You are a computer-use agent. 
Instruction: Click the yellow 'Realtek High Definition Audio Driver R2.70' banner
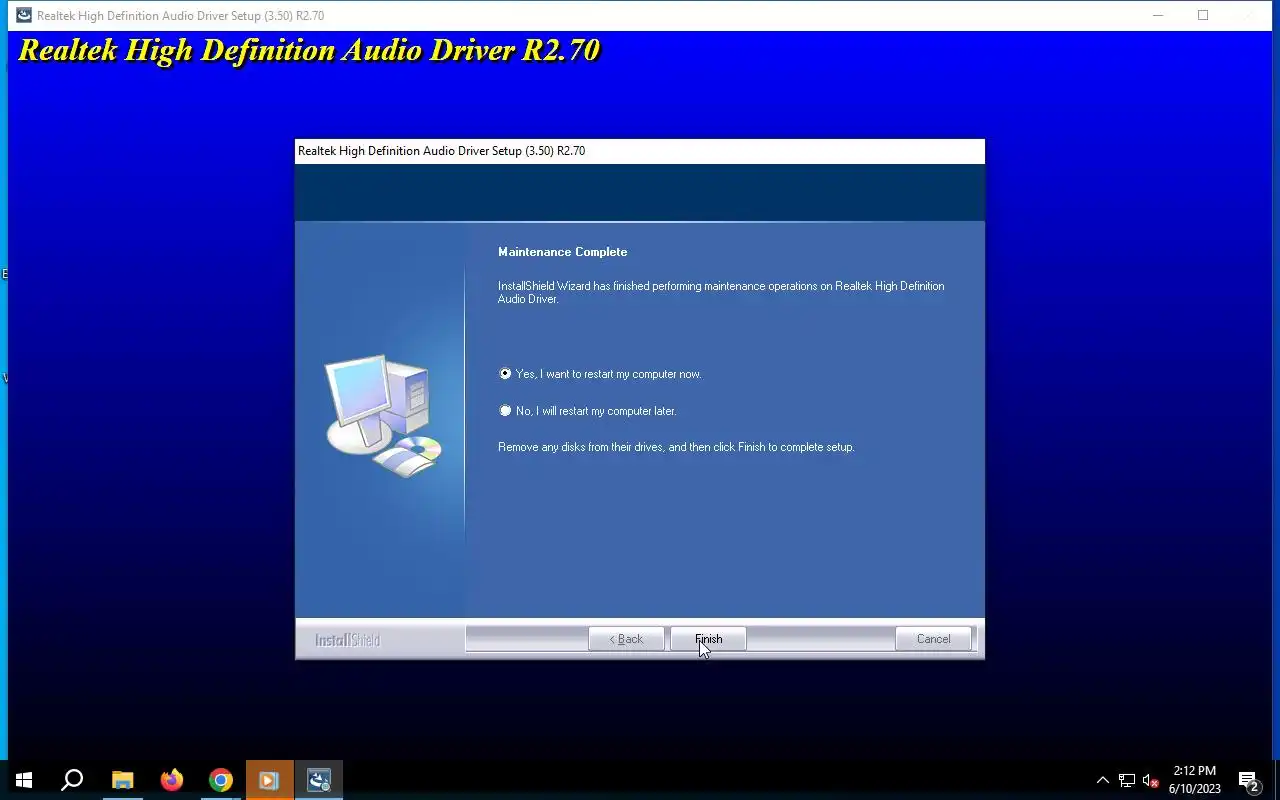coord(309,50)
